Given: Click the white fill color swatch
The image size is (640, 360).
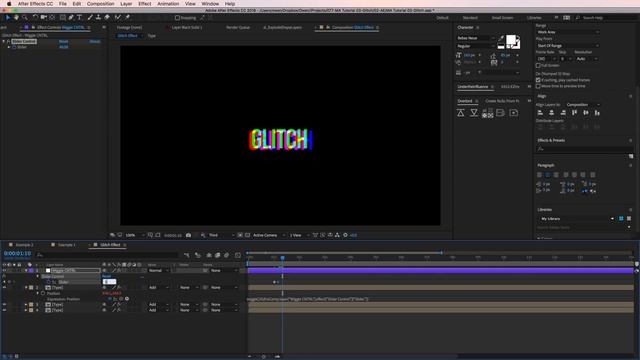Looking at the screenshot, I should click(511, 40).
